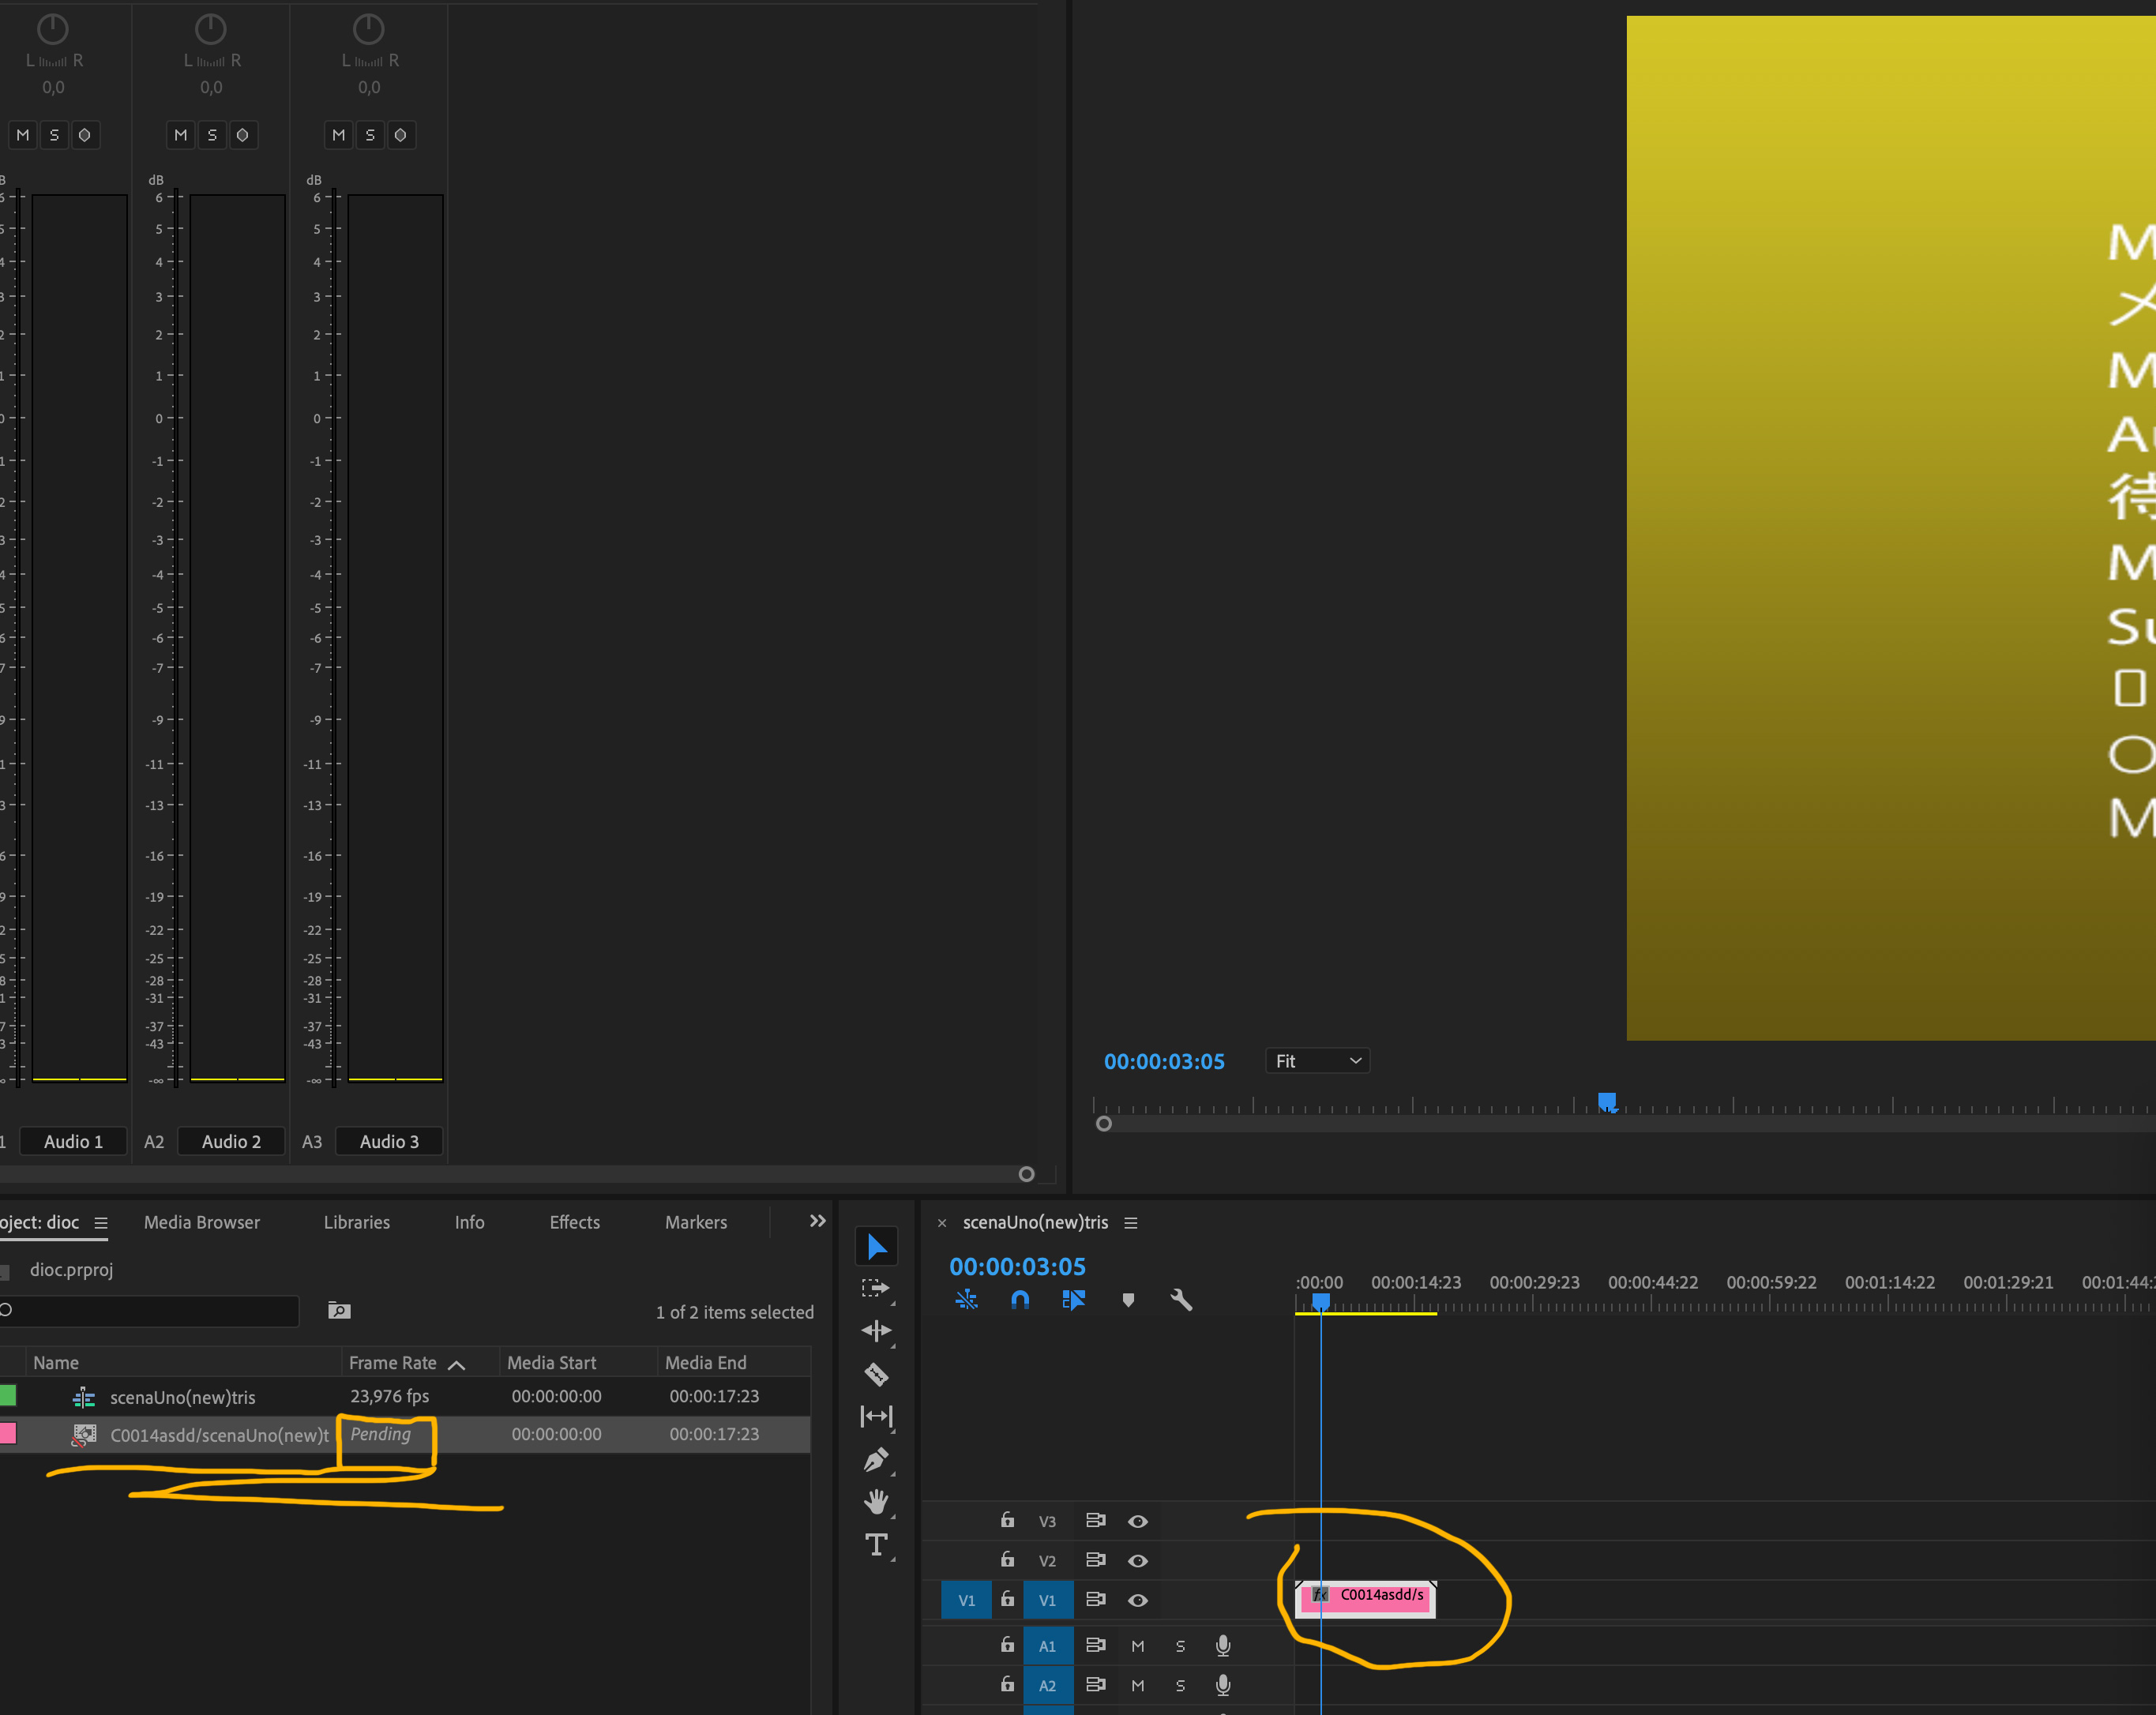Open the scenaUno(new)tris sequence panel menu
The image size is (2156, 1715).
1131,1223
